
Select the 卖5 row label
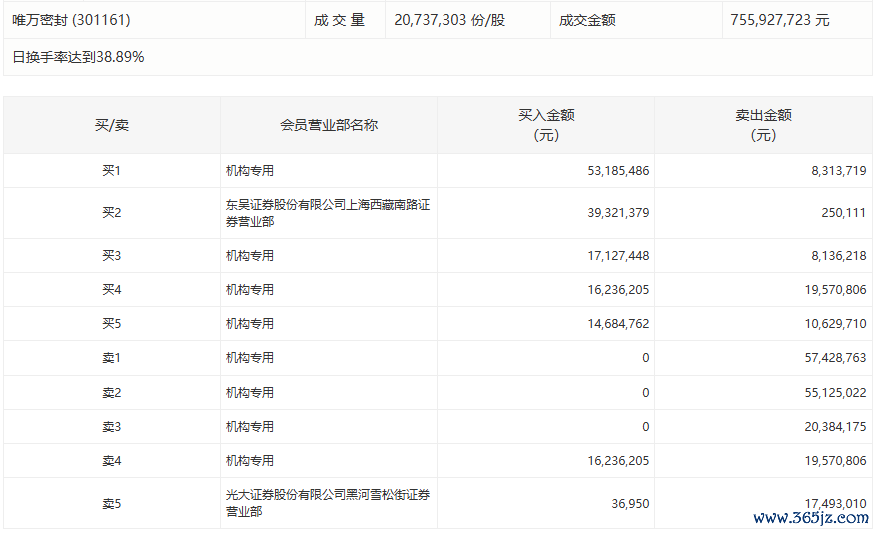tap(111, 504)
